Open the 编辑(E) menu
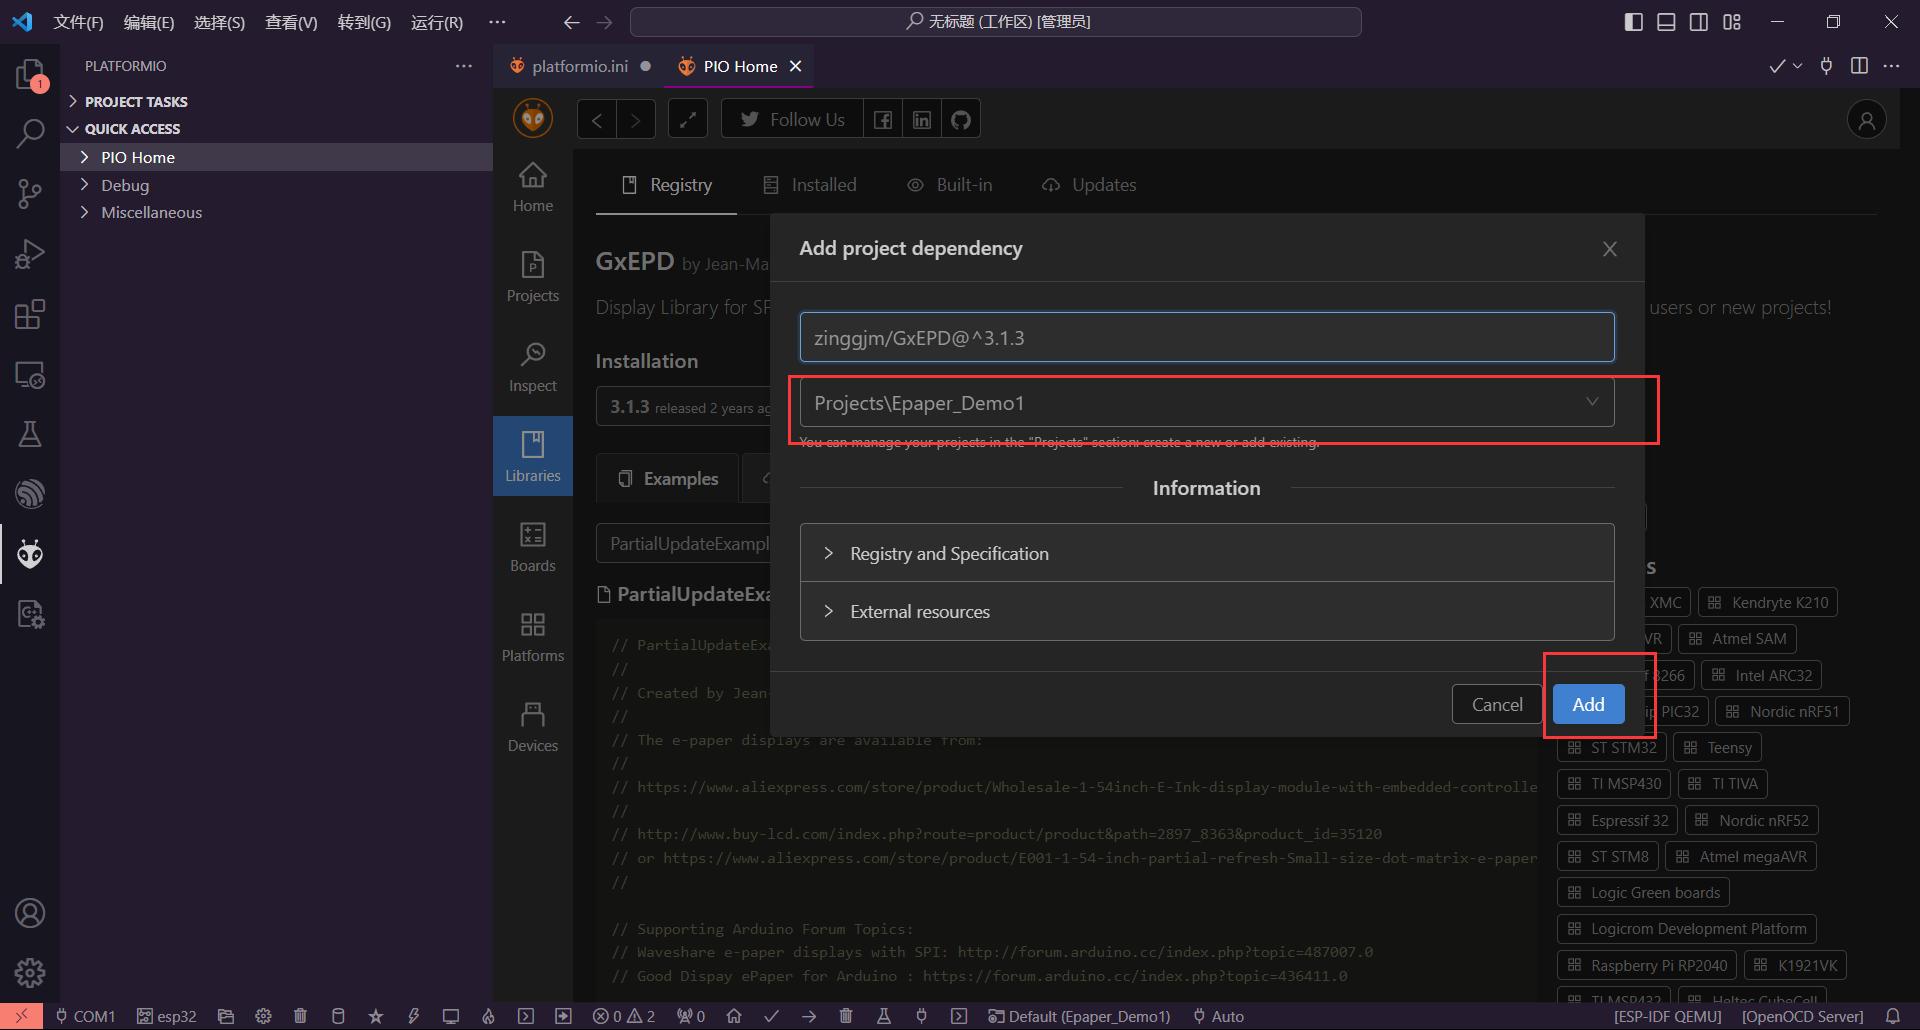The image size is (1920, 1030). tap(149, 22)
